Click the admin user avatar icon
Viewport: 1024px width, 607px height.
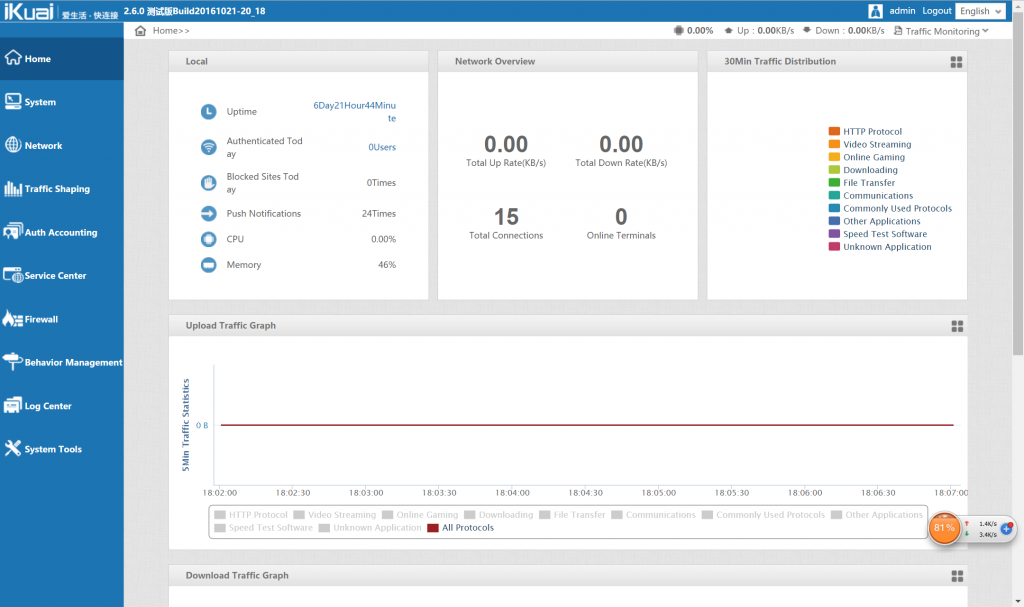coord(875,11)
